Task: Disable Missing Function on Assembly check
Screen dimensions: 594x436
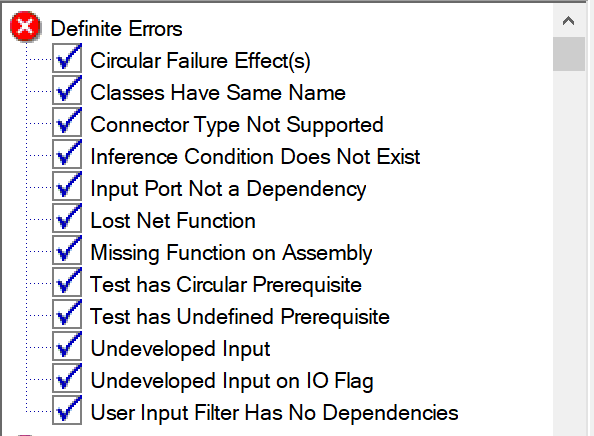Action: coord(67,250)
